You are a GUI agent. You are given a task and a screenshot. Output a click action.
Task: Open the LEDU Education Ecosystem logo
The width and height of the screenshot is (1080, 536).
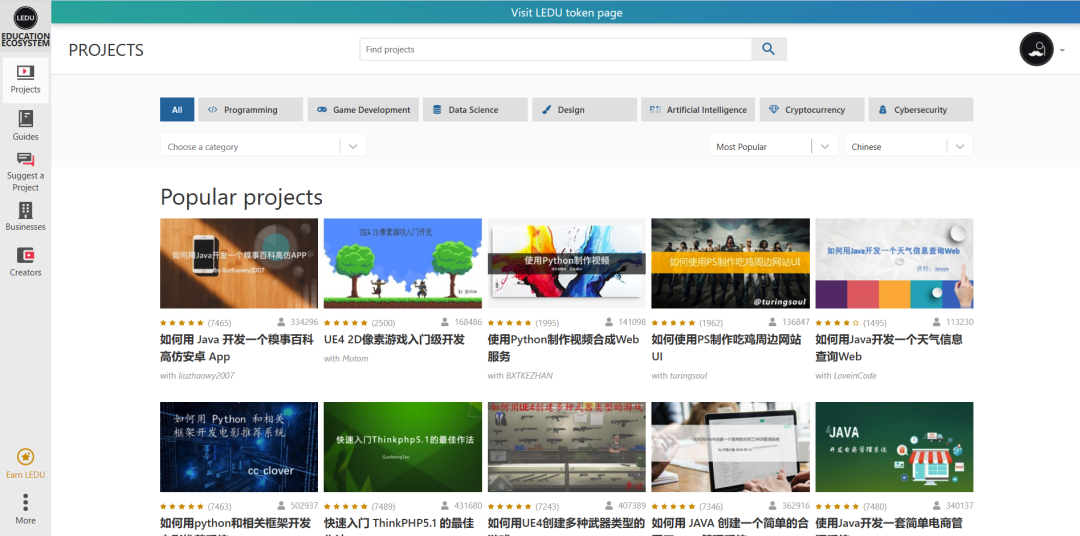25,25
